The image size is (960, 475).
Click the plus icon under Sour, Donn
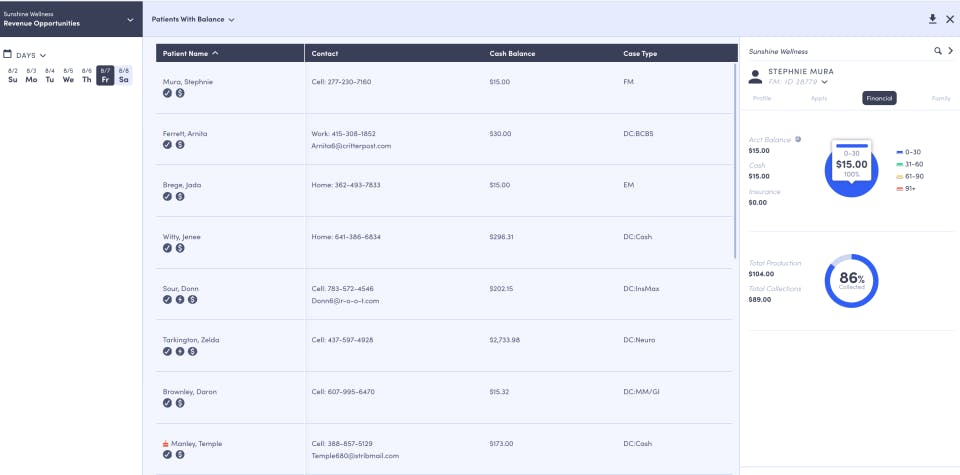pyautogui.click(x=180, y=299)
